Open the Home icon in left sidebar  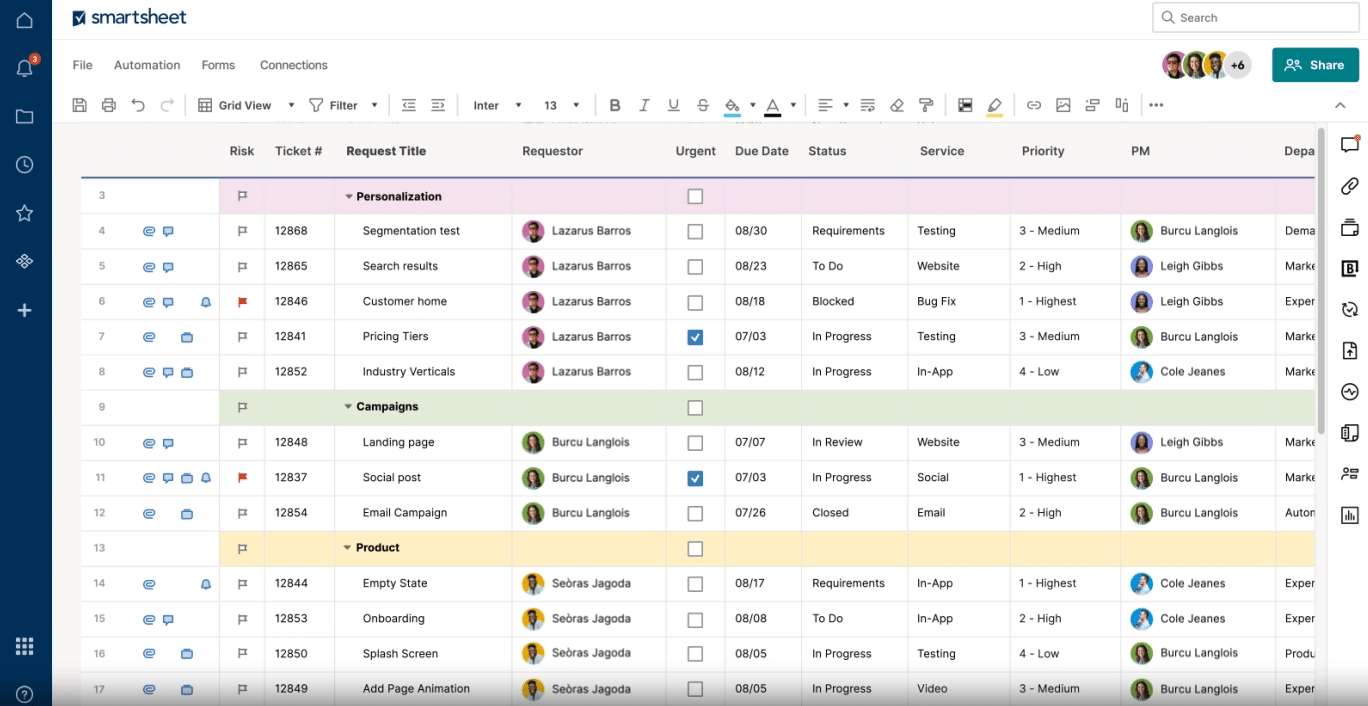(x=25, y=20)
